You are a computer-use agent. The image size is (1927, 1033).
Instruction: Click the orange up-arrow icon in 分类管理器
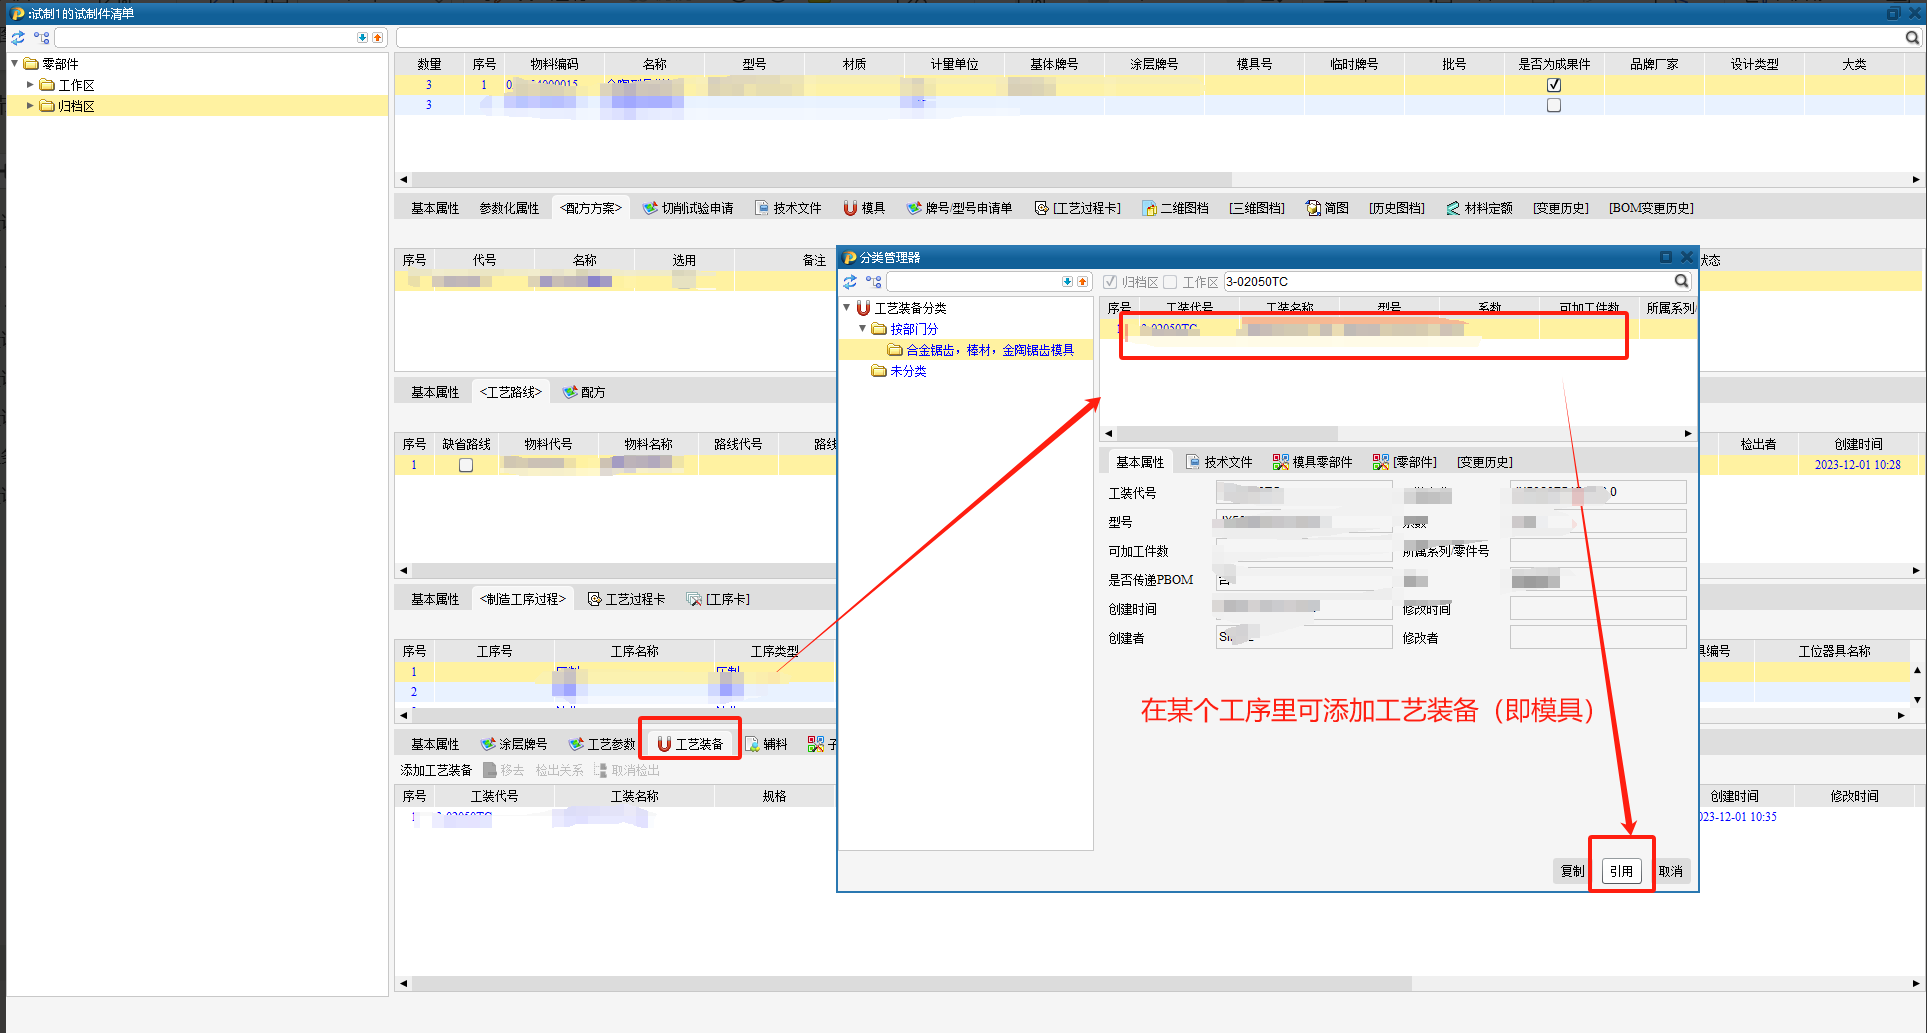(1082, 282)
